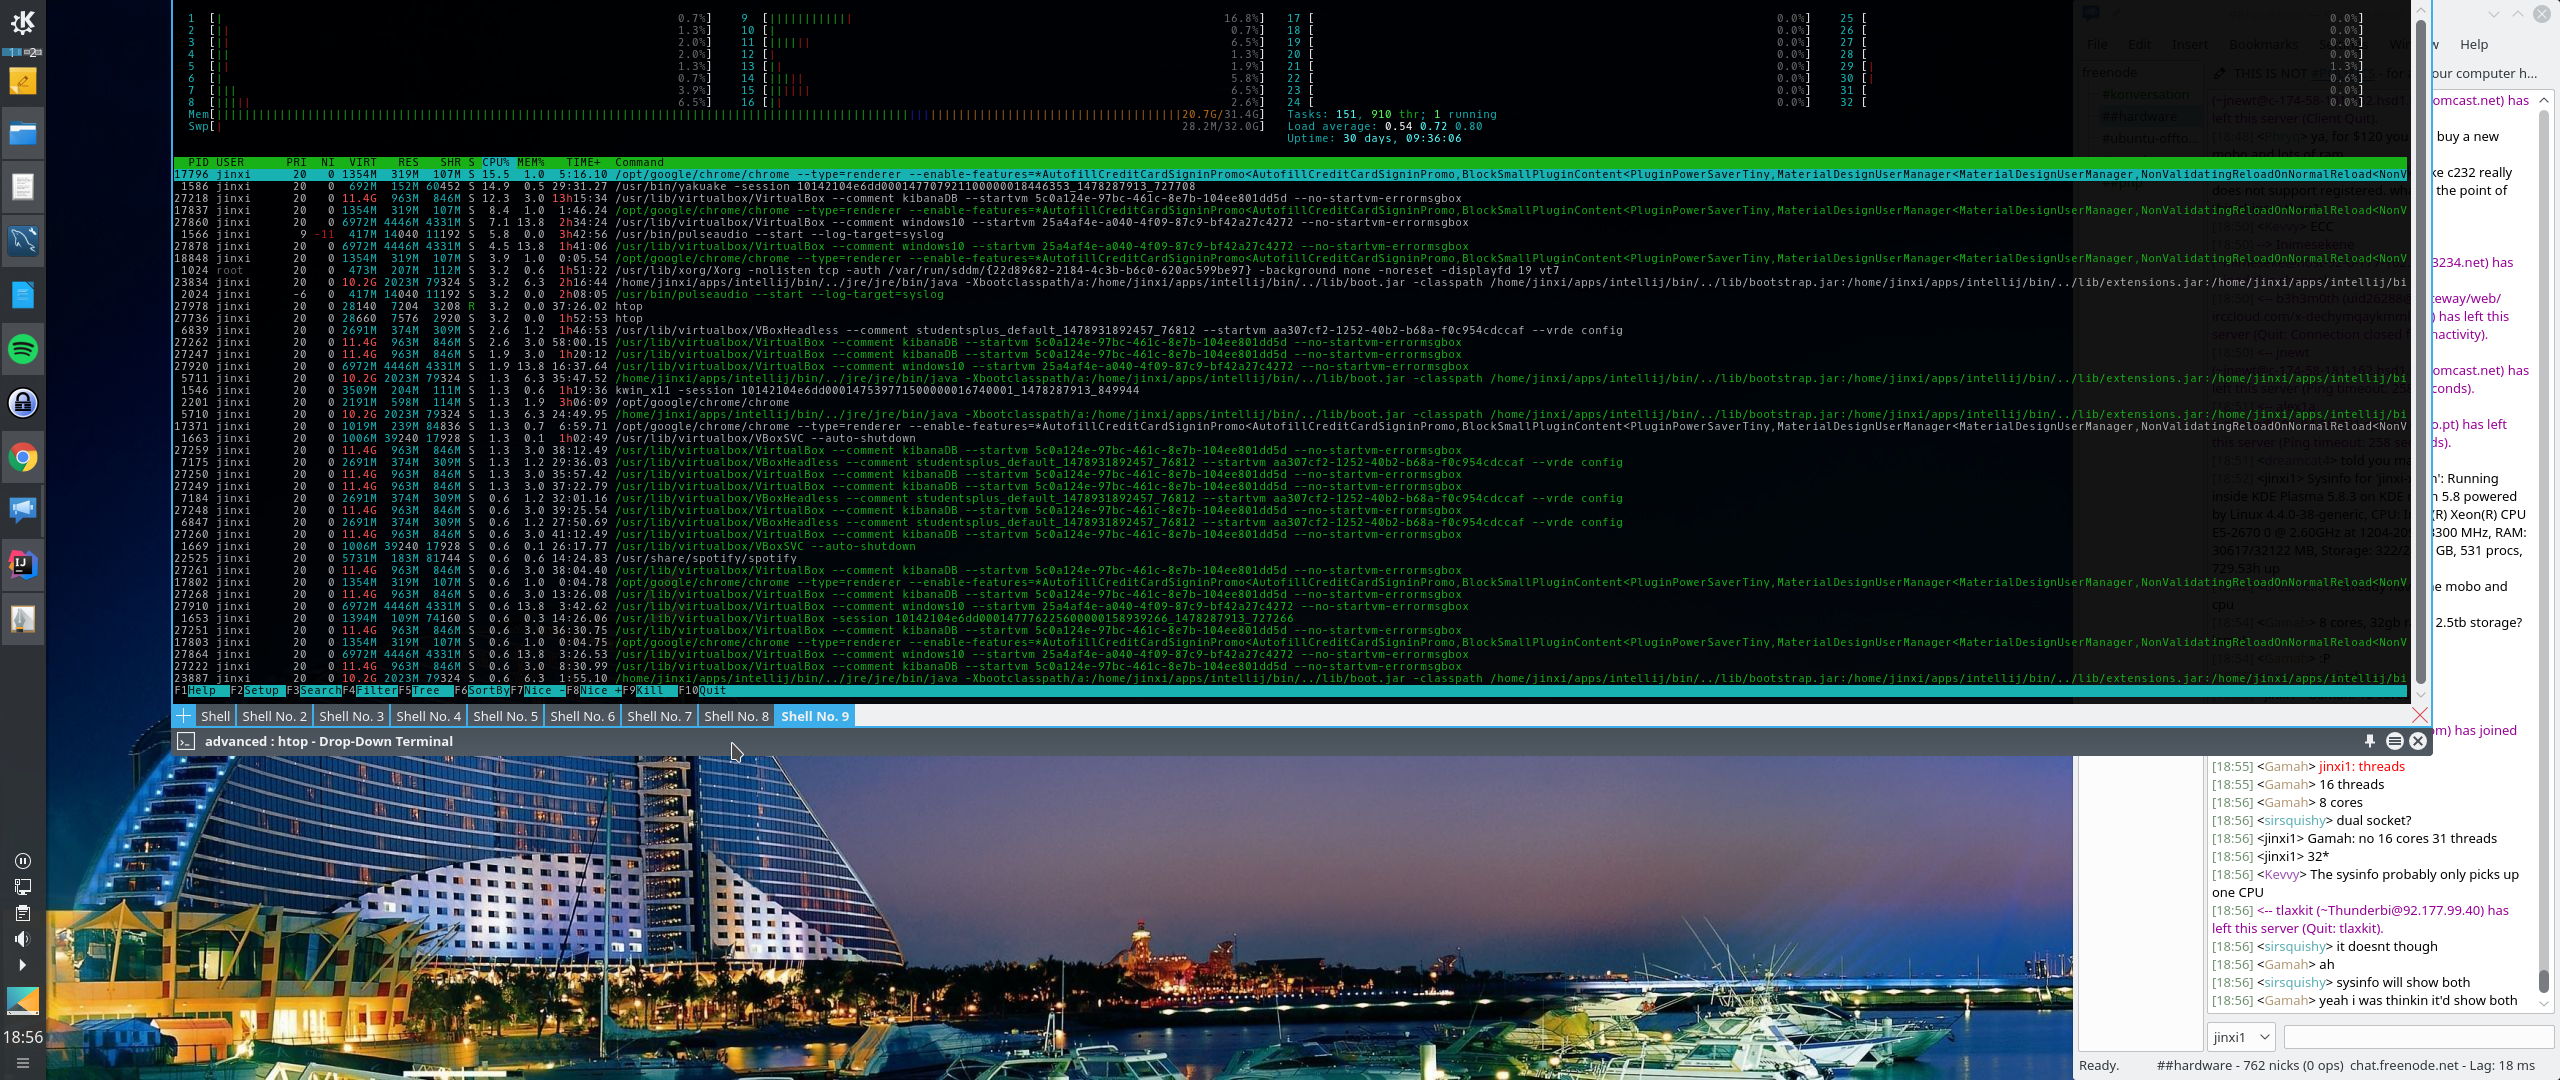
Task: Switch to the first Shell tab
Action: 215,716
